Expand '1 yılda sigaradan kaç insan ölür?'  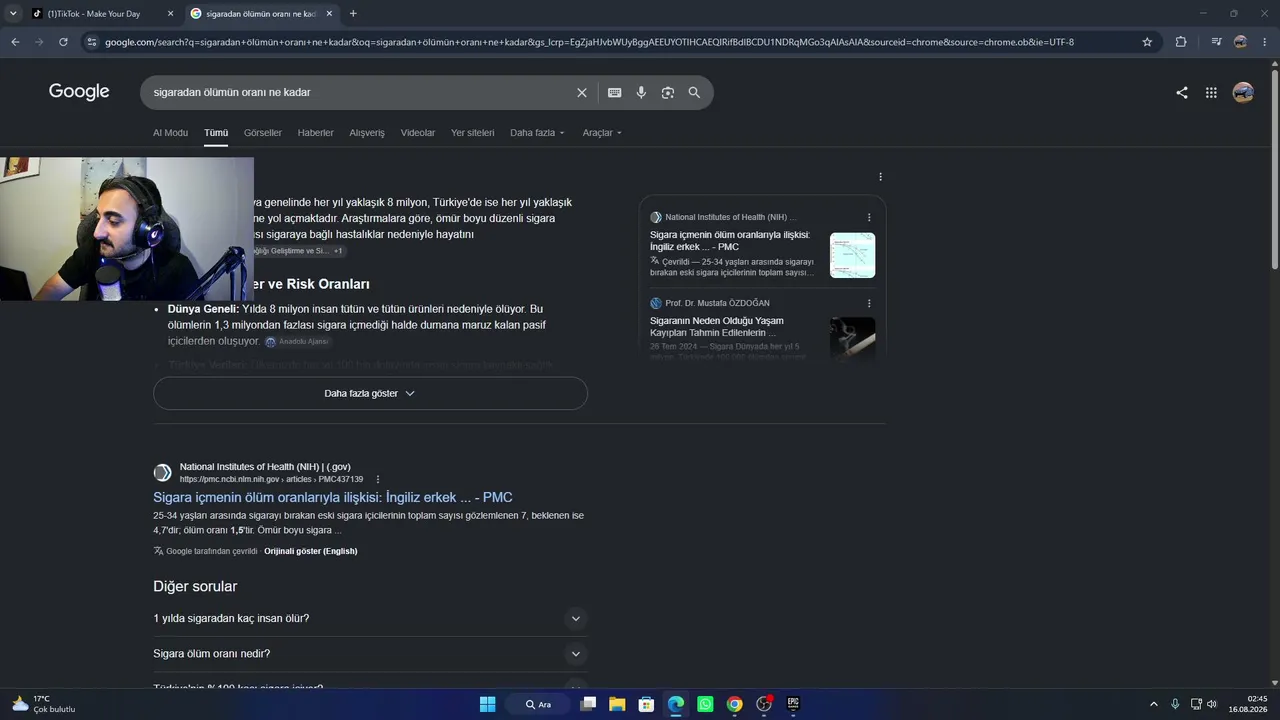click(370, 619)
